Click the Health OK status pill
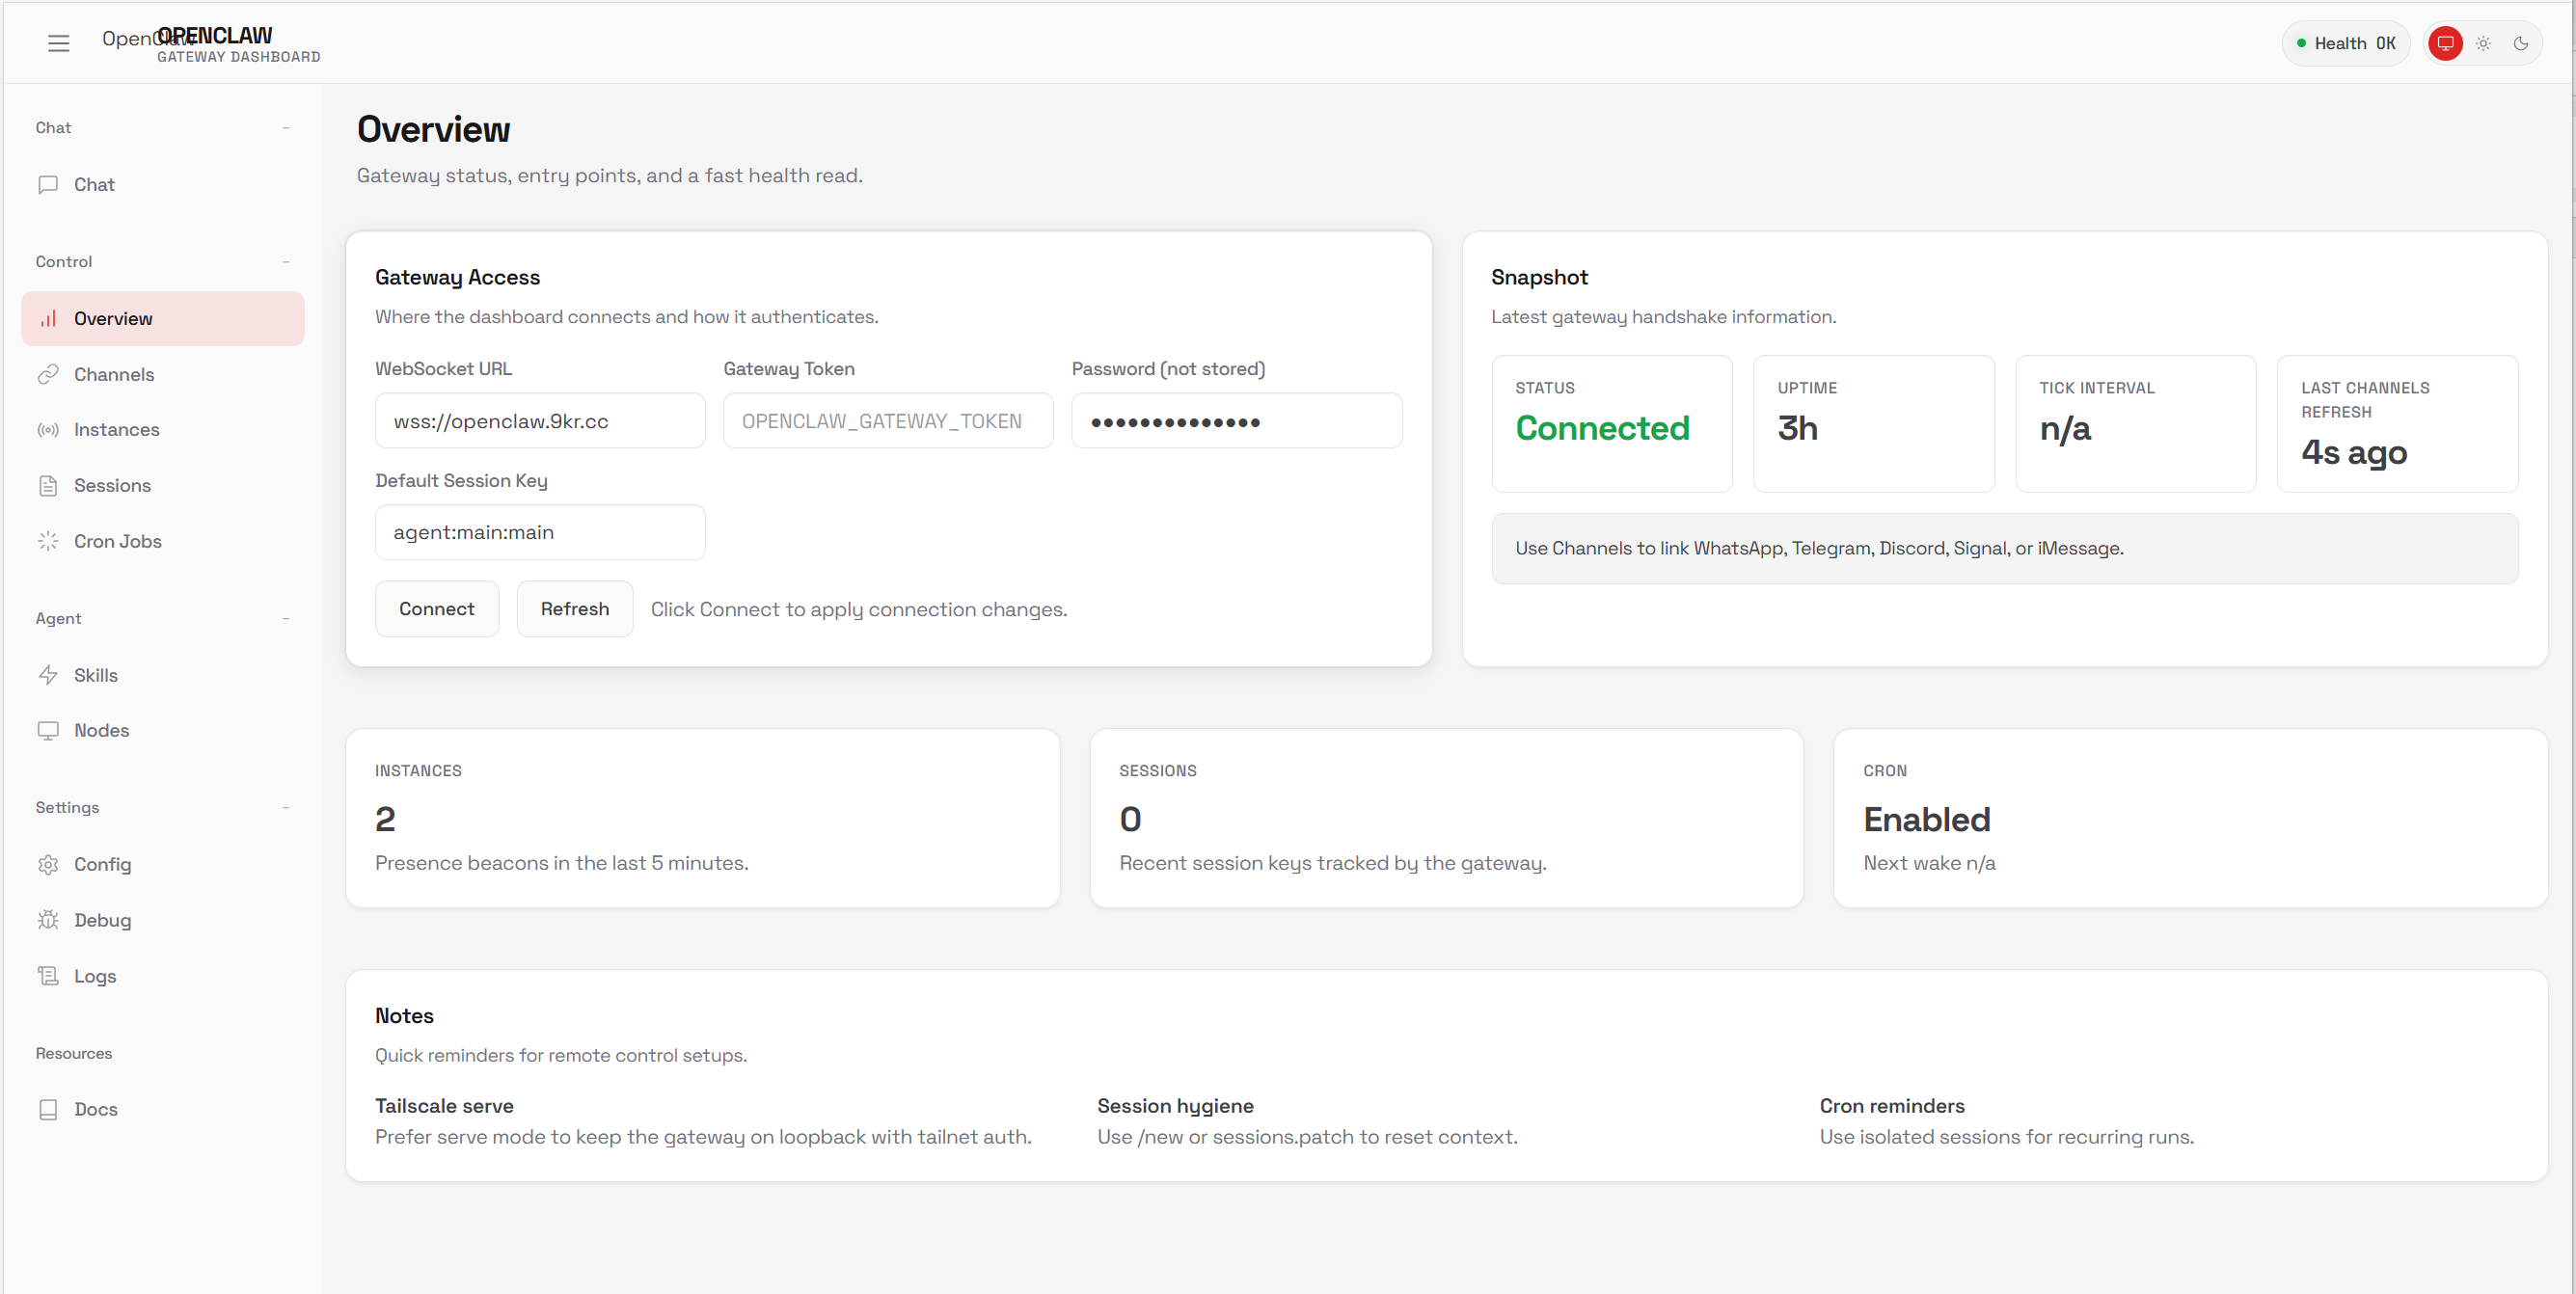 (2345, 43)
